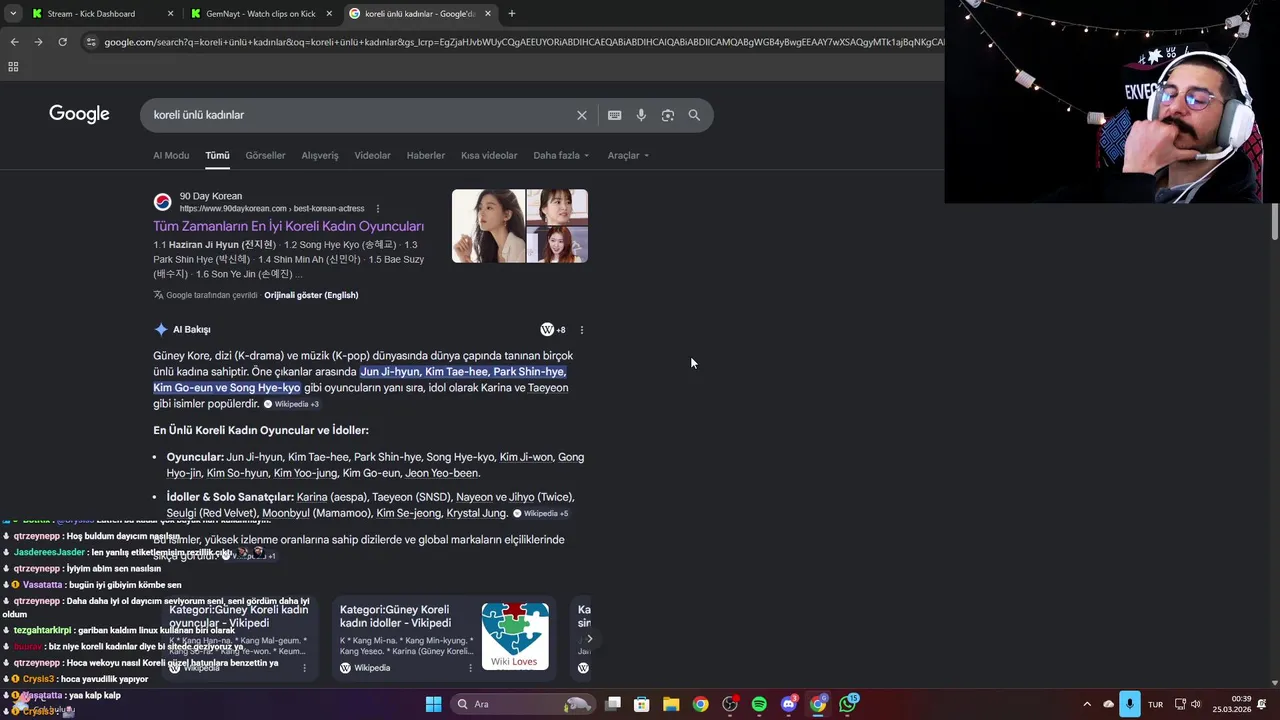
Task: Clear the search query with X
Action: tap(582, 115)
